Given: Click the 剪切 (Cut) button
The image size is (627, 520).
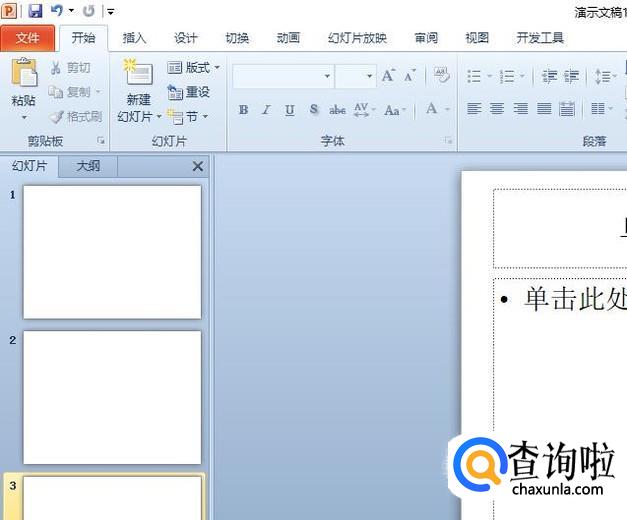Looking at the screenshot, I should tap(70, 68).
